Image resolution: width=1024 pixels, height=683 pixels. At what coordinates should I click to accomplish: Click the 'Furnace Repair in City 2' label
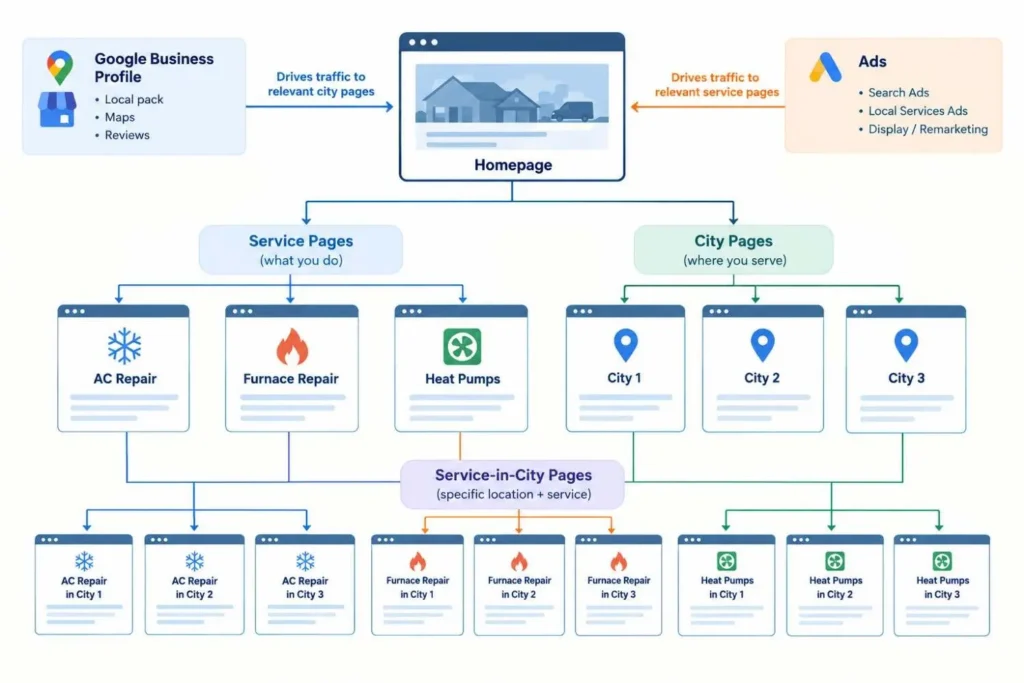519,587
